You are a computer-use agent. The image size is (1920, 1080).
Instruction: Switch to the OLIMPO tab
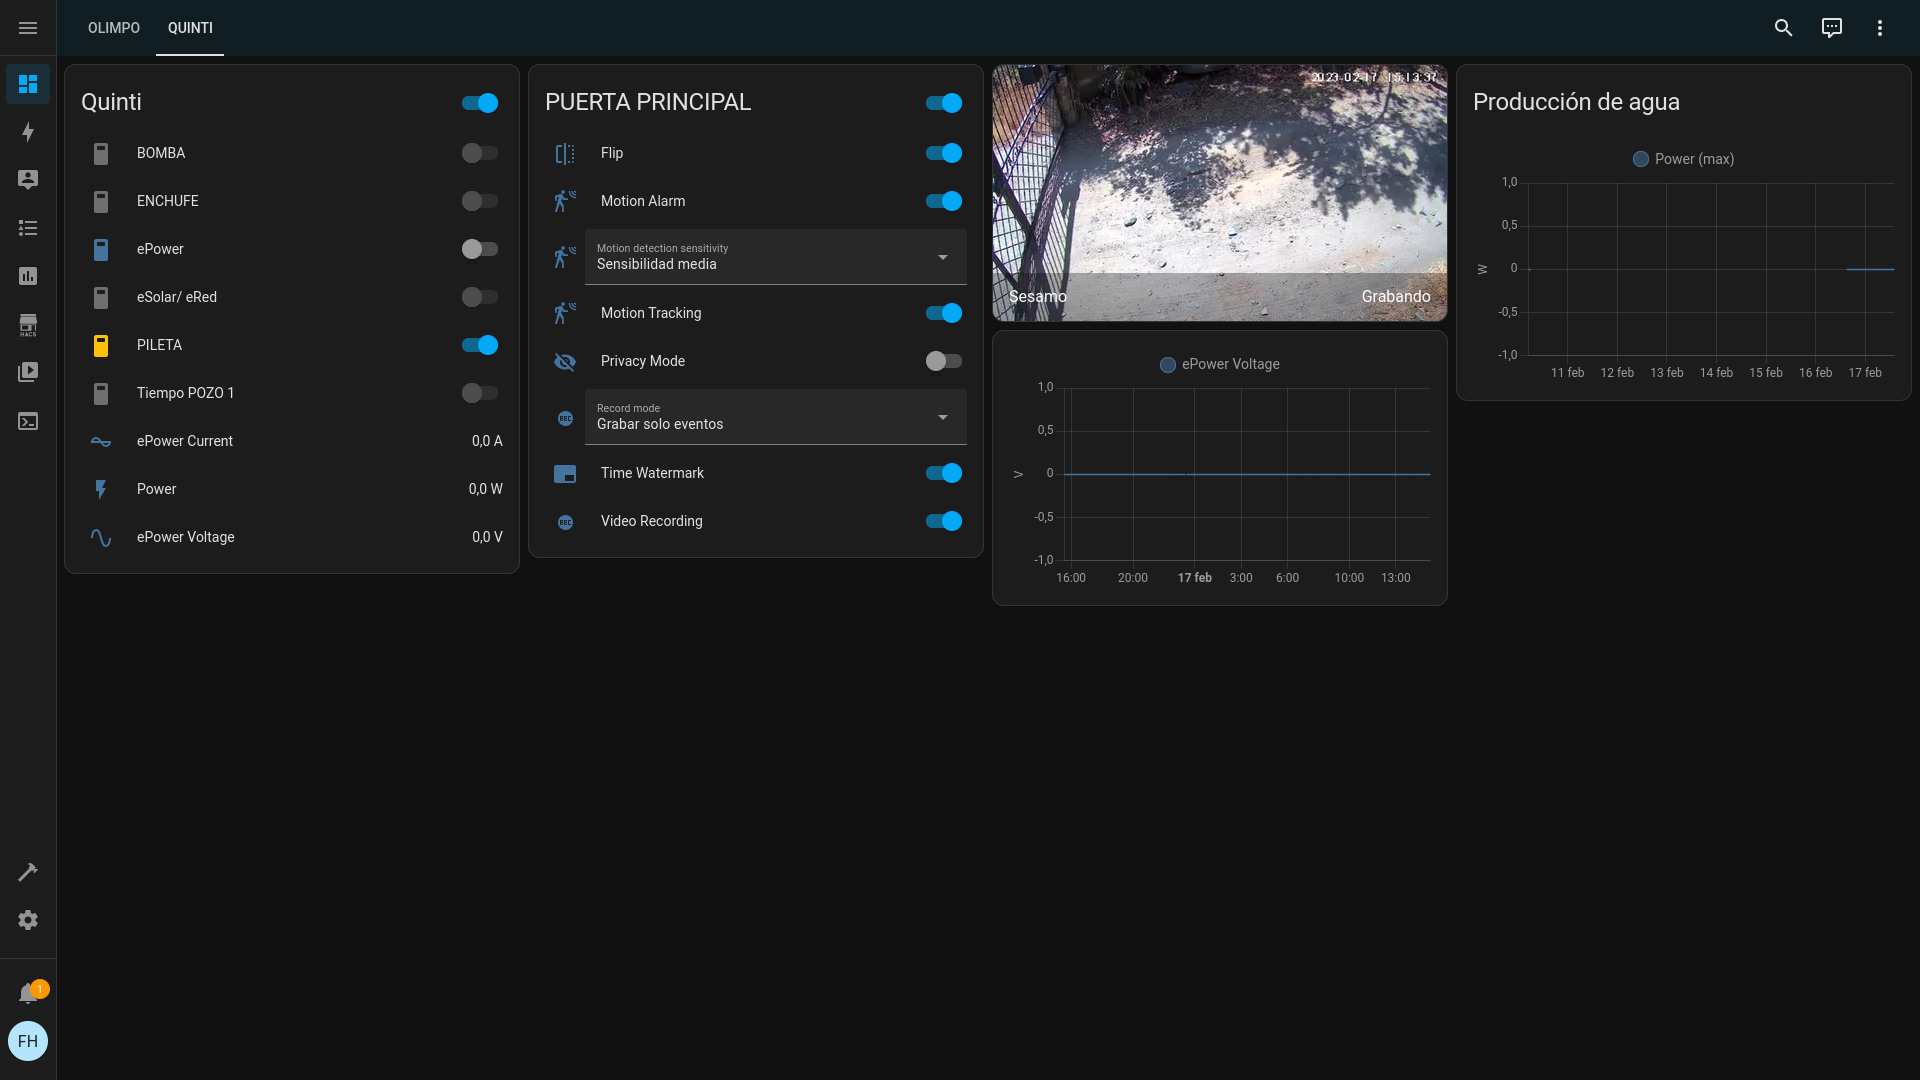point(114,28)
